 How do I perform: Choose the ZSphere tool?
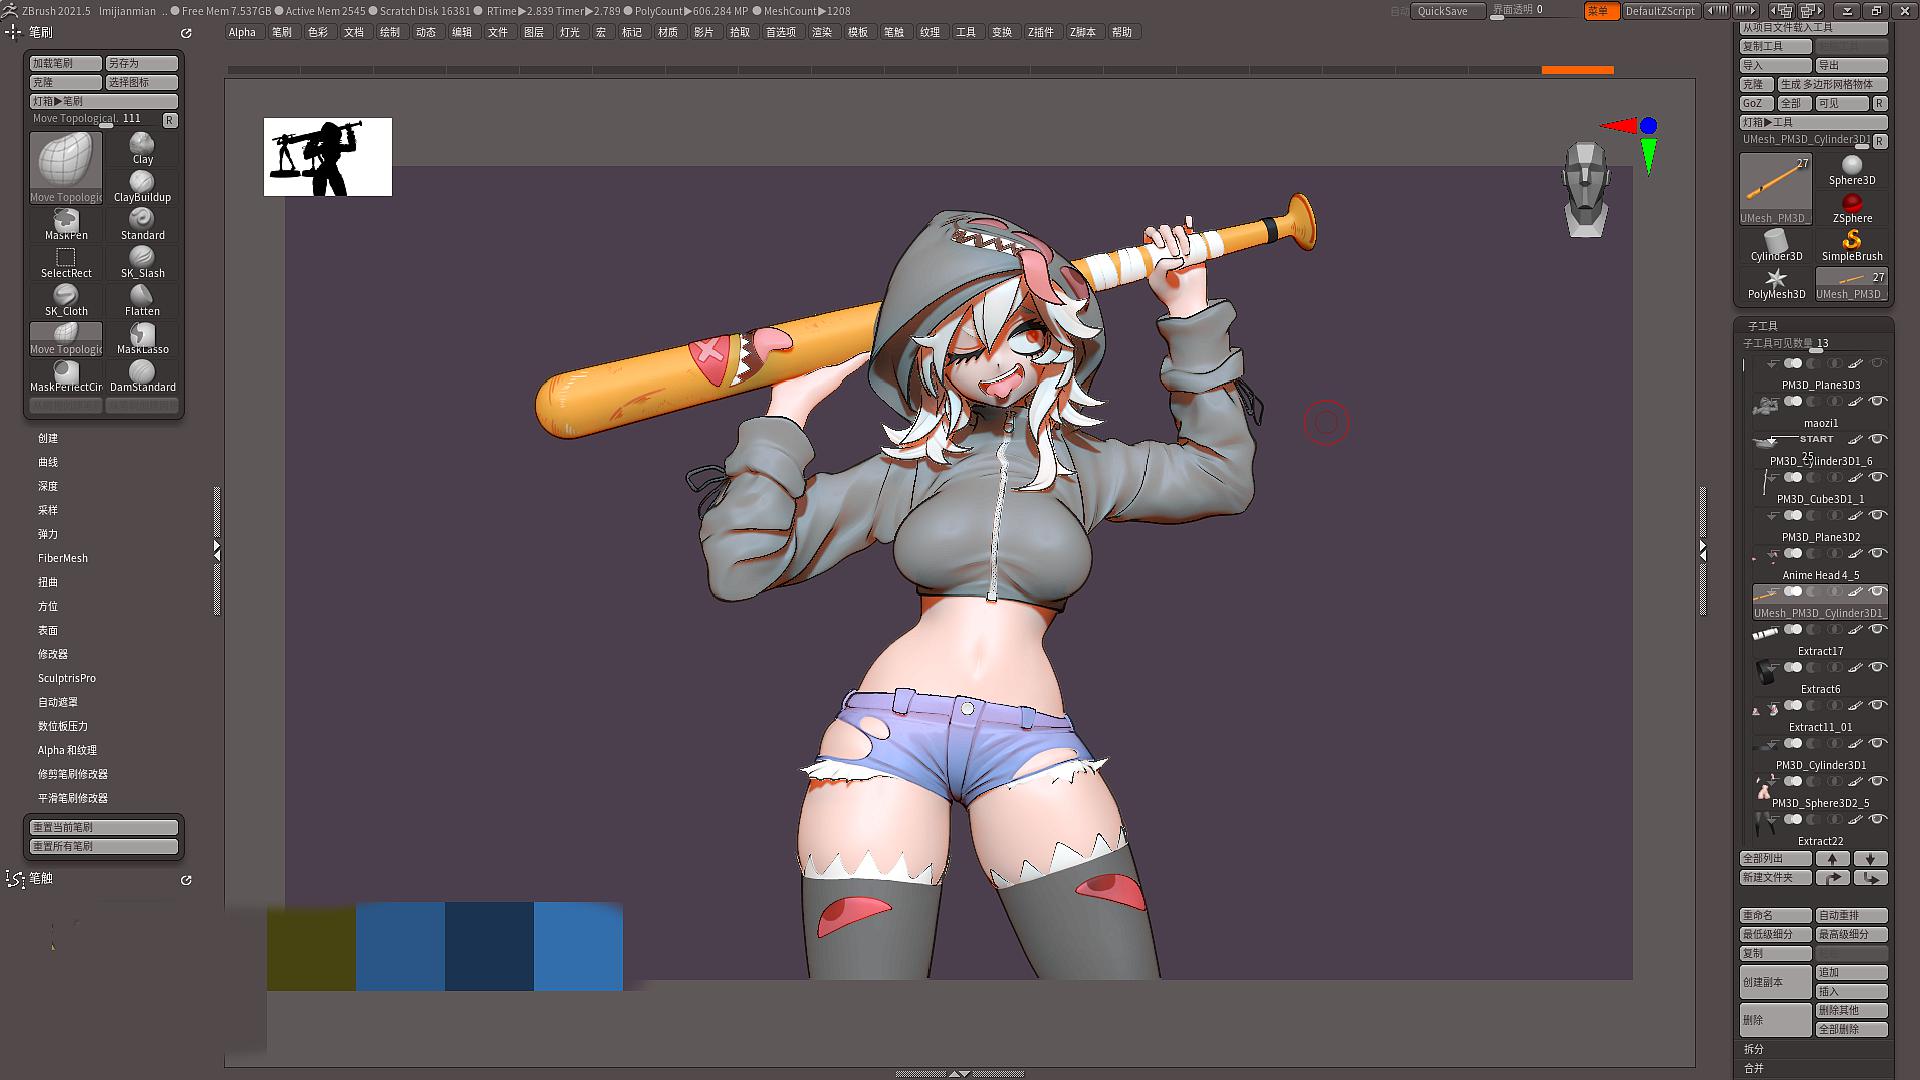[x=1851, y=208]
